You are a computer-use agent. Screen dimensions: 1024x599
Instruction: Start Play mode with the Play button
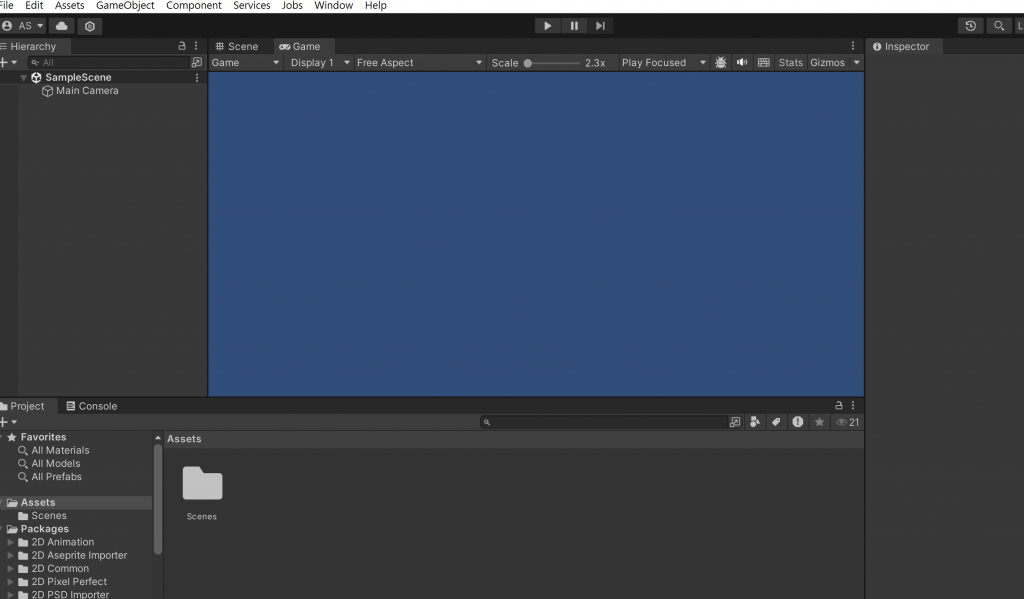tap(547, 25)
